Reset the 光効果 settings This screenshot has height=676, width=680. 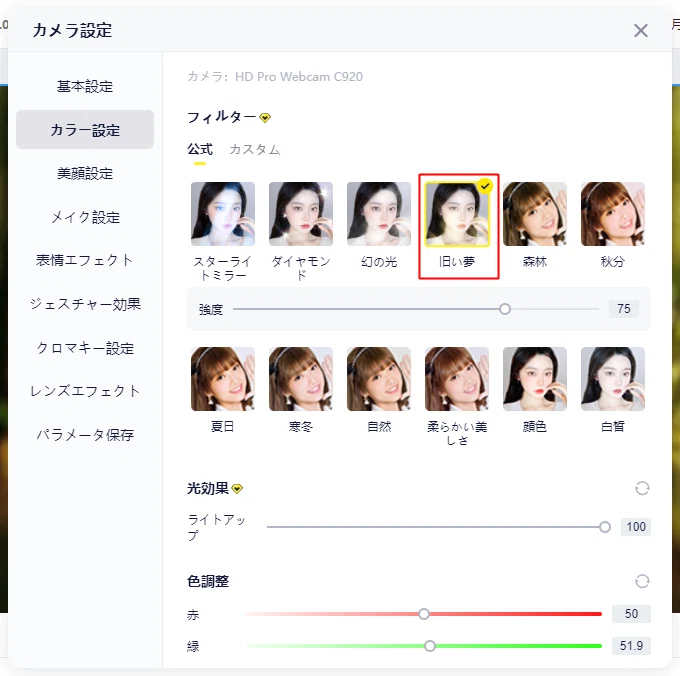click(642, 489)
